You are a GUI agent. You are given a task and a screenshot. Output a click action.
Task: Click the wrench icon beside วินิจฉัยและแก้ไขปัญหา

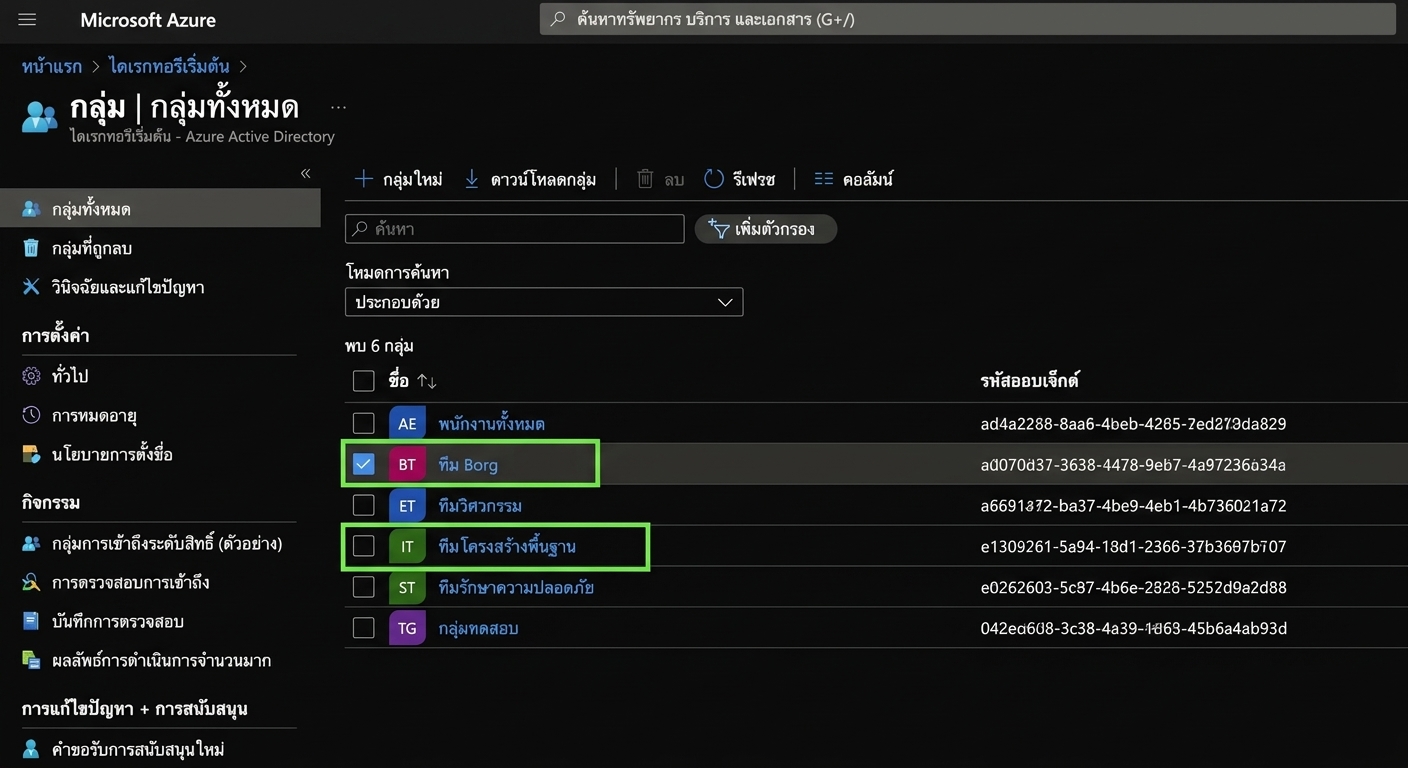tap(32, 287)
